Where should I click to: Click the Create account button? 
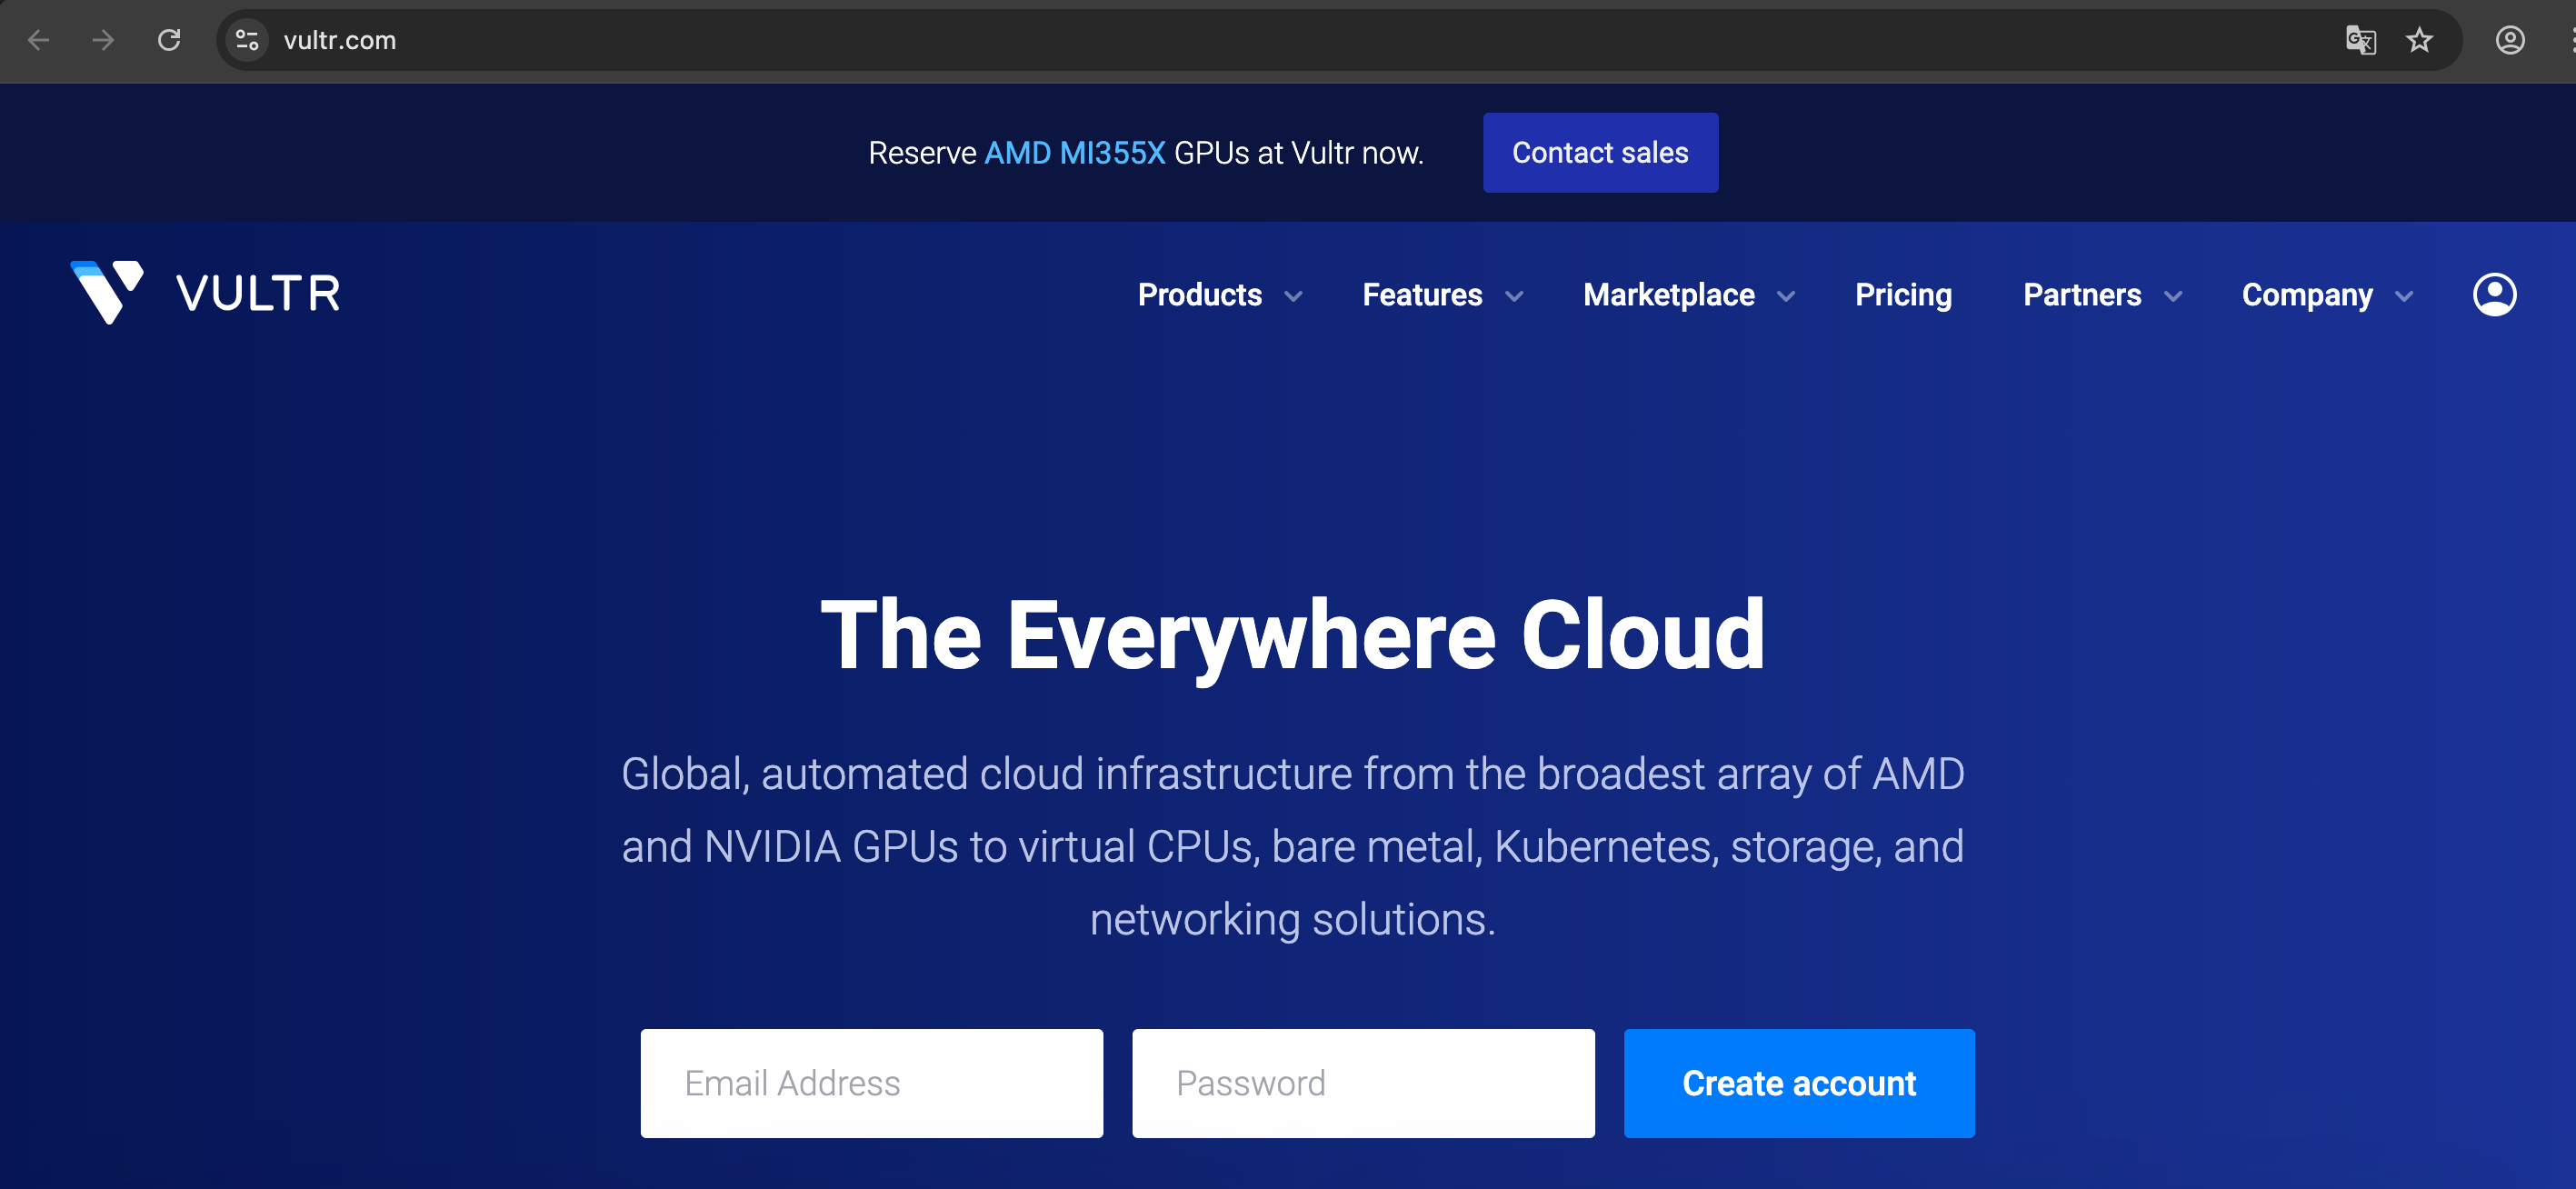click(1798, 1083)
